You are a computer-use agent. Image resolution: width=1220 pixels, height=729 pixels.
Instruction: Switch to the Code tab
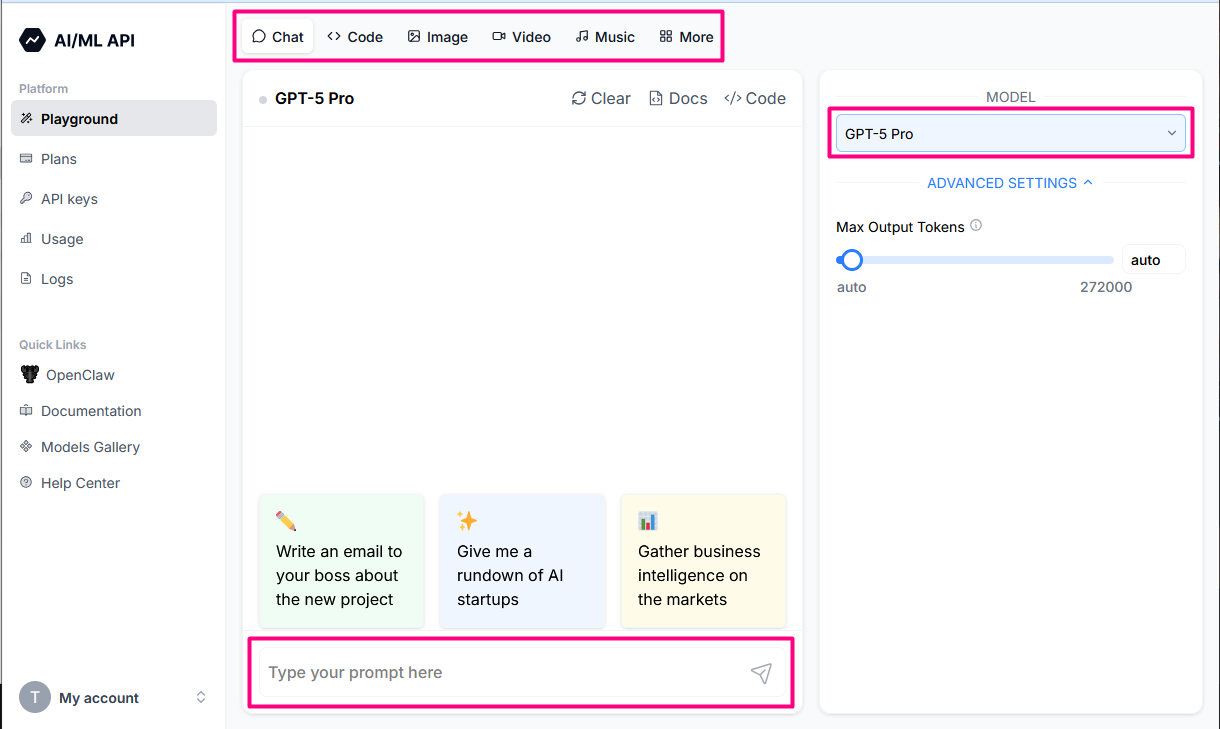[355, 37]
